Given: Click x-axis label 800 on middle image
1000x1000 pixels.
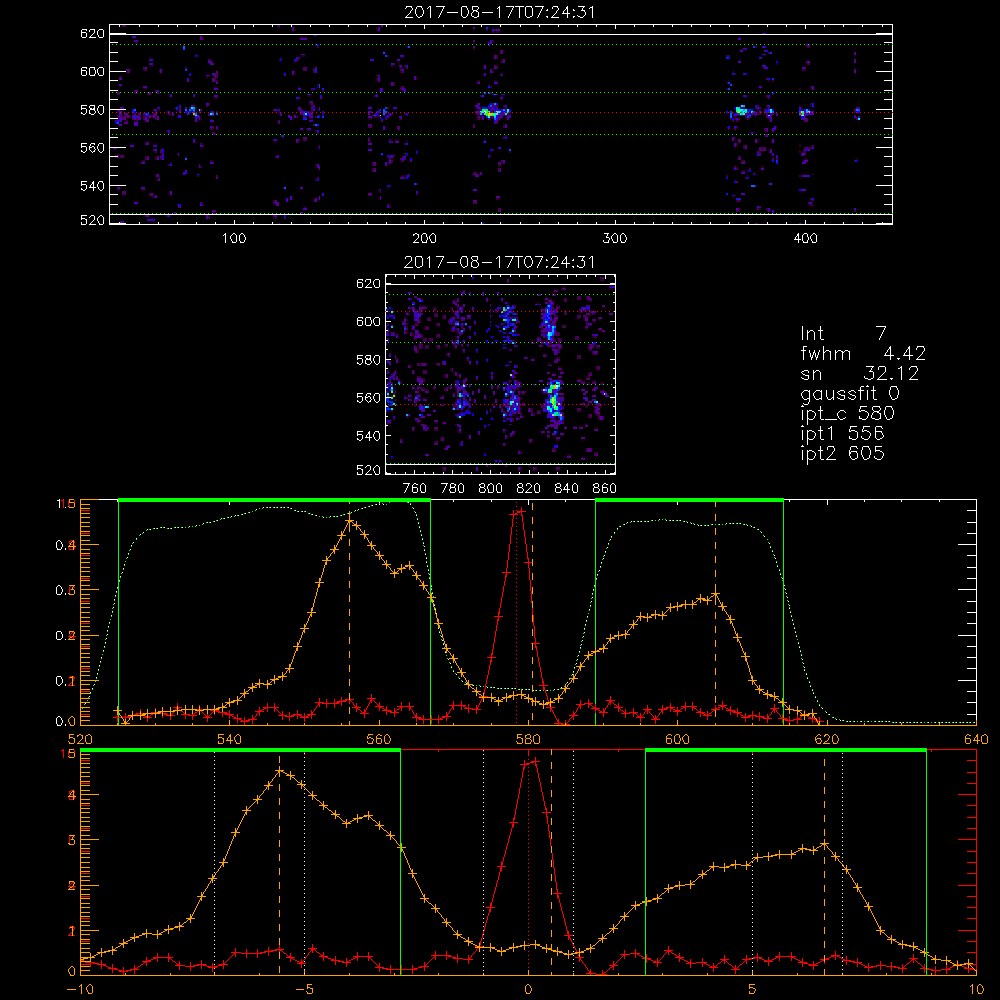Looking at the screenshot, I should pyautogui.click(x=490, y=489).
